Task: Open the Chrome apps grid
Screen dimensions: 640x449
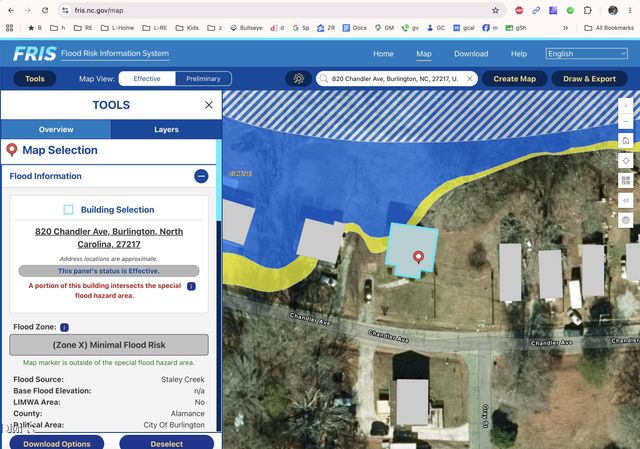Action: [9, 28]
